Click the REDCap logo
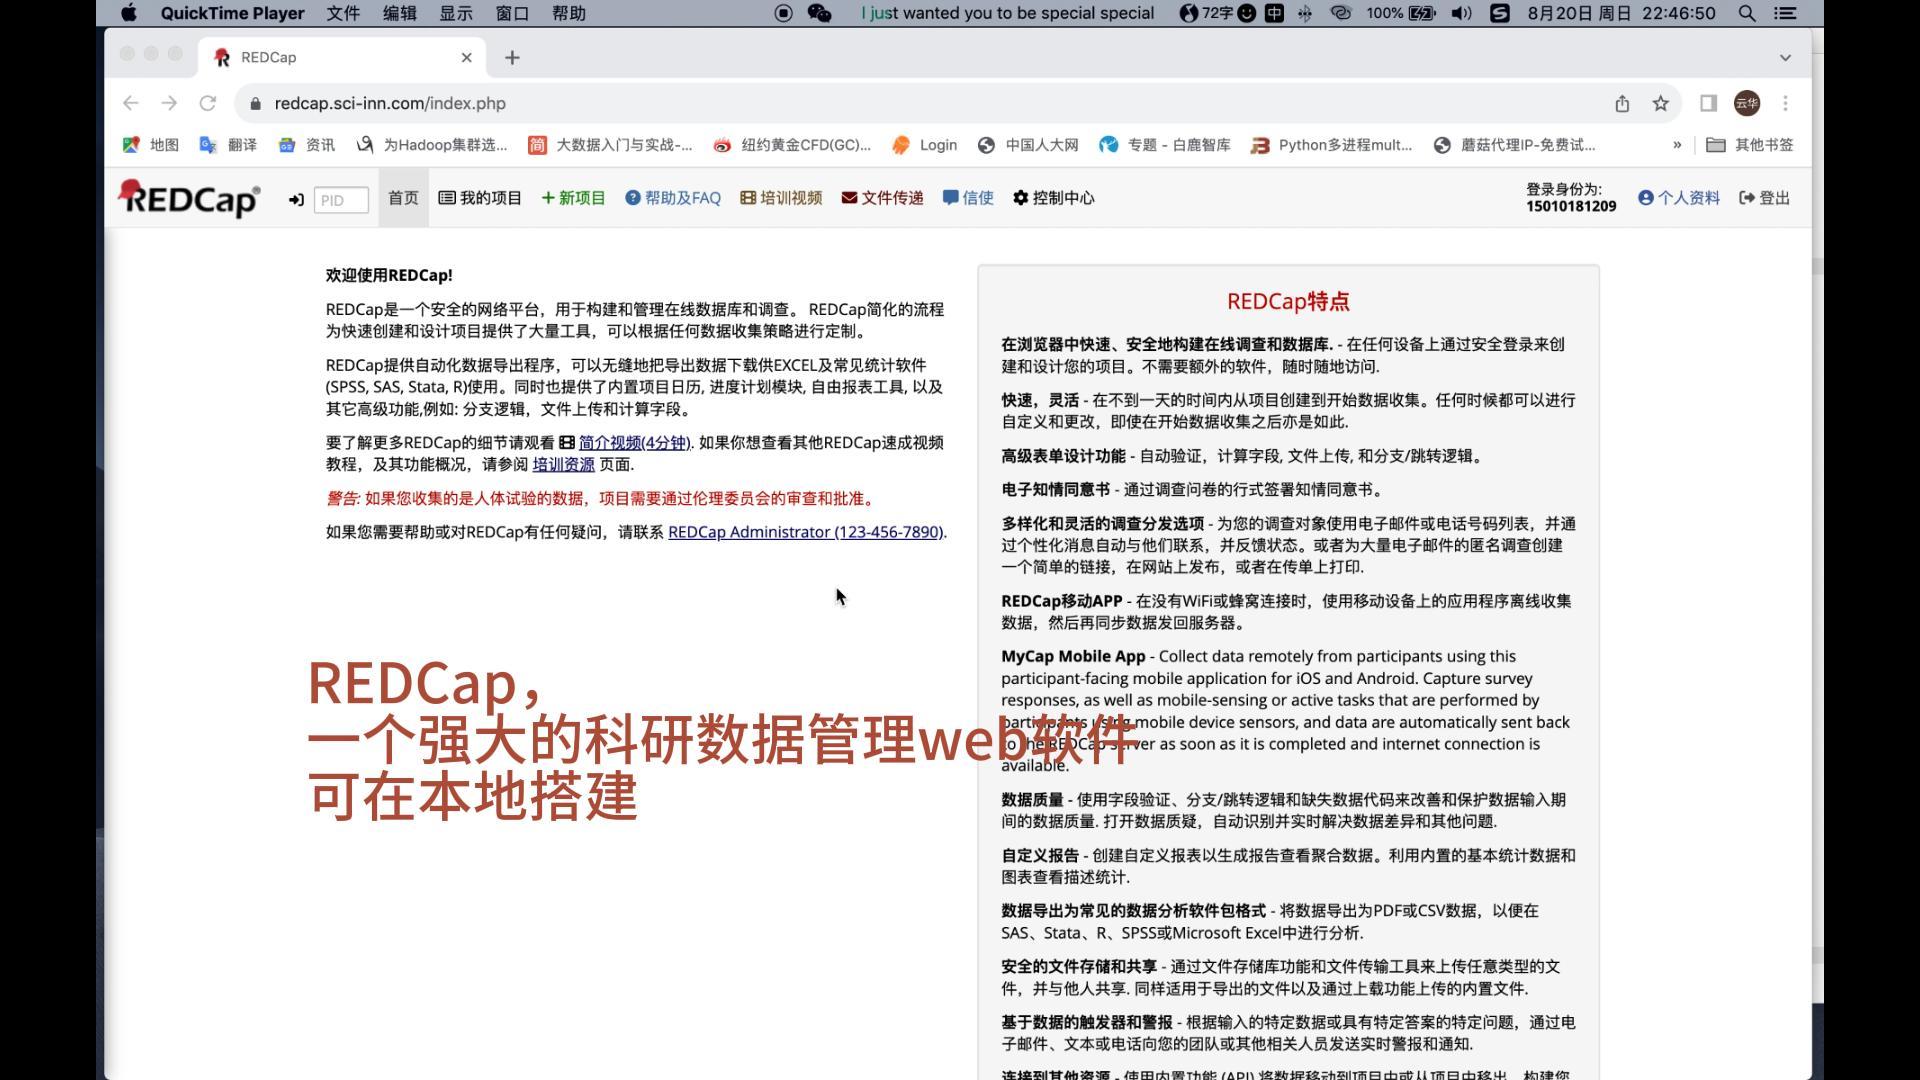The width and height of the screenshot is (1920, 1080). 189,198
